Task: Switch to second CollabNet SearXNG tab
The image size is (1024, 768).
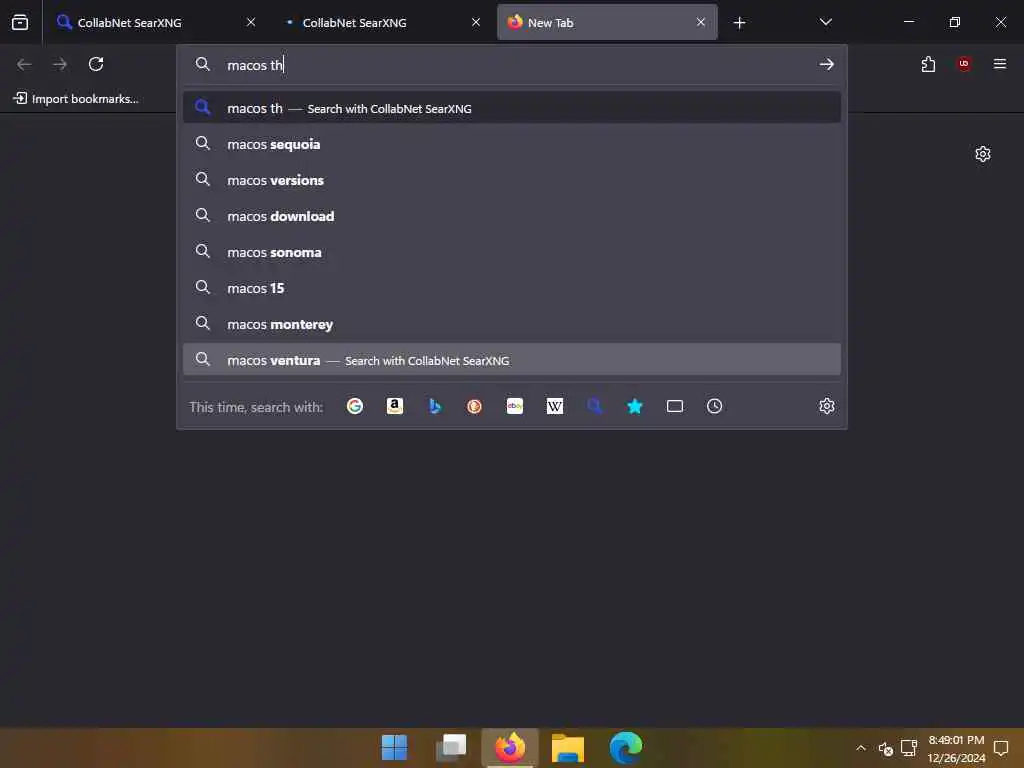Action: [380, 22]
